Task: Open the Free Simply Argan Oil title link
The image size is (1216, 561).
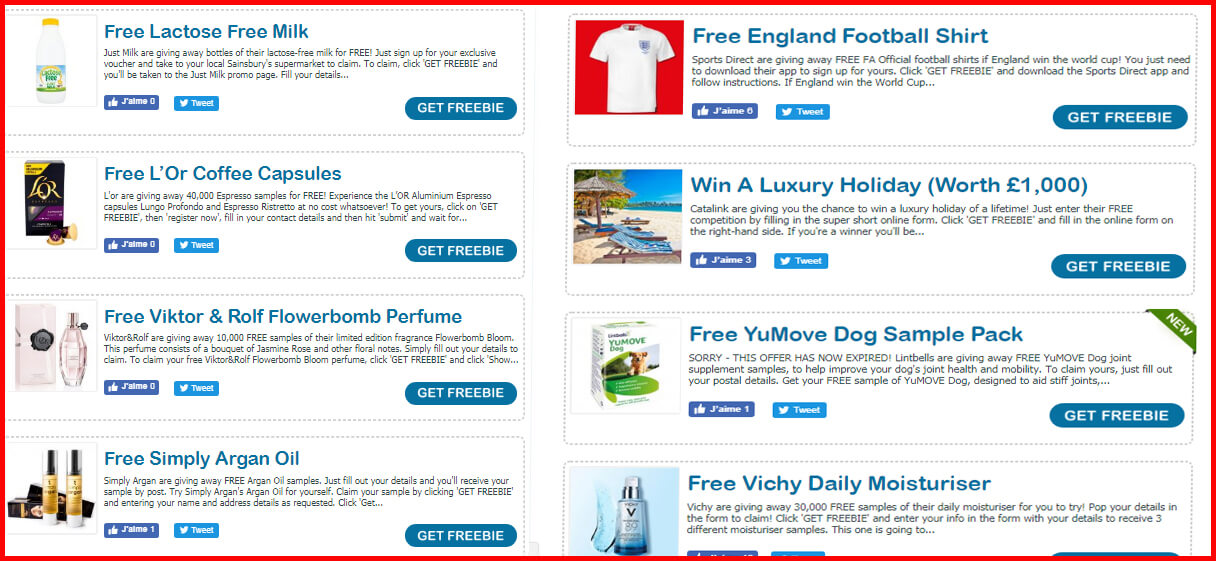Action: pos(202,459)
